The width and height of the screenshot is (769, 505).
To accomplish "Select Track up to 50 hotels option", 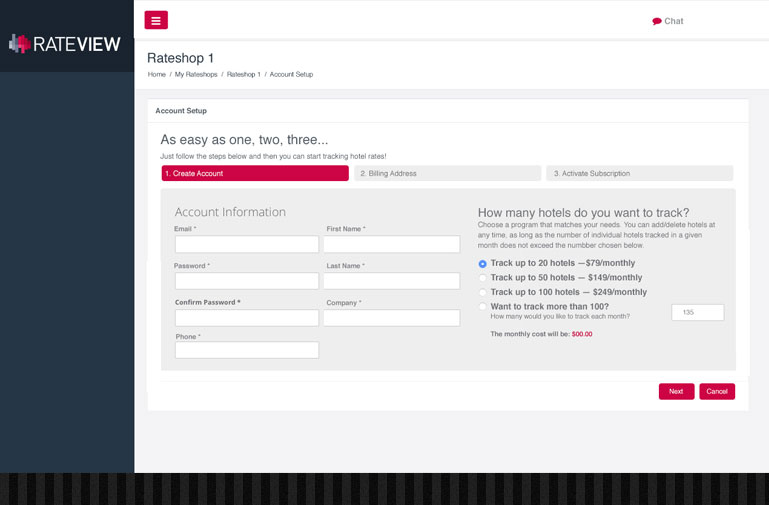I will [483, 278].
